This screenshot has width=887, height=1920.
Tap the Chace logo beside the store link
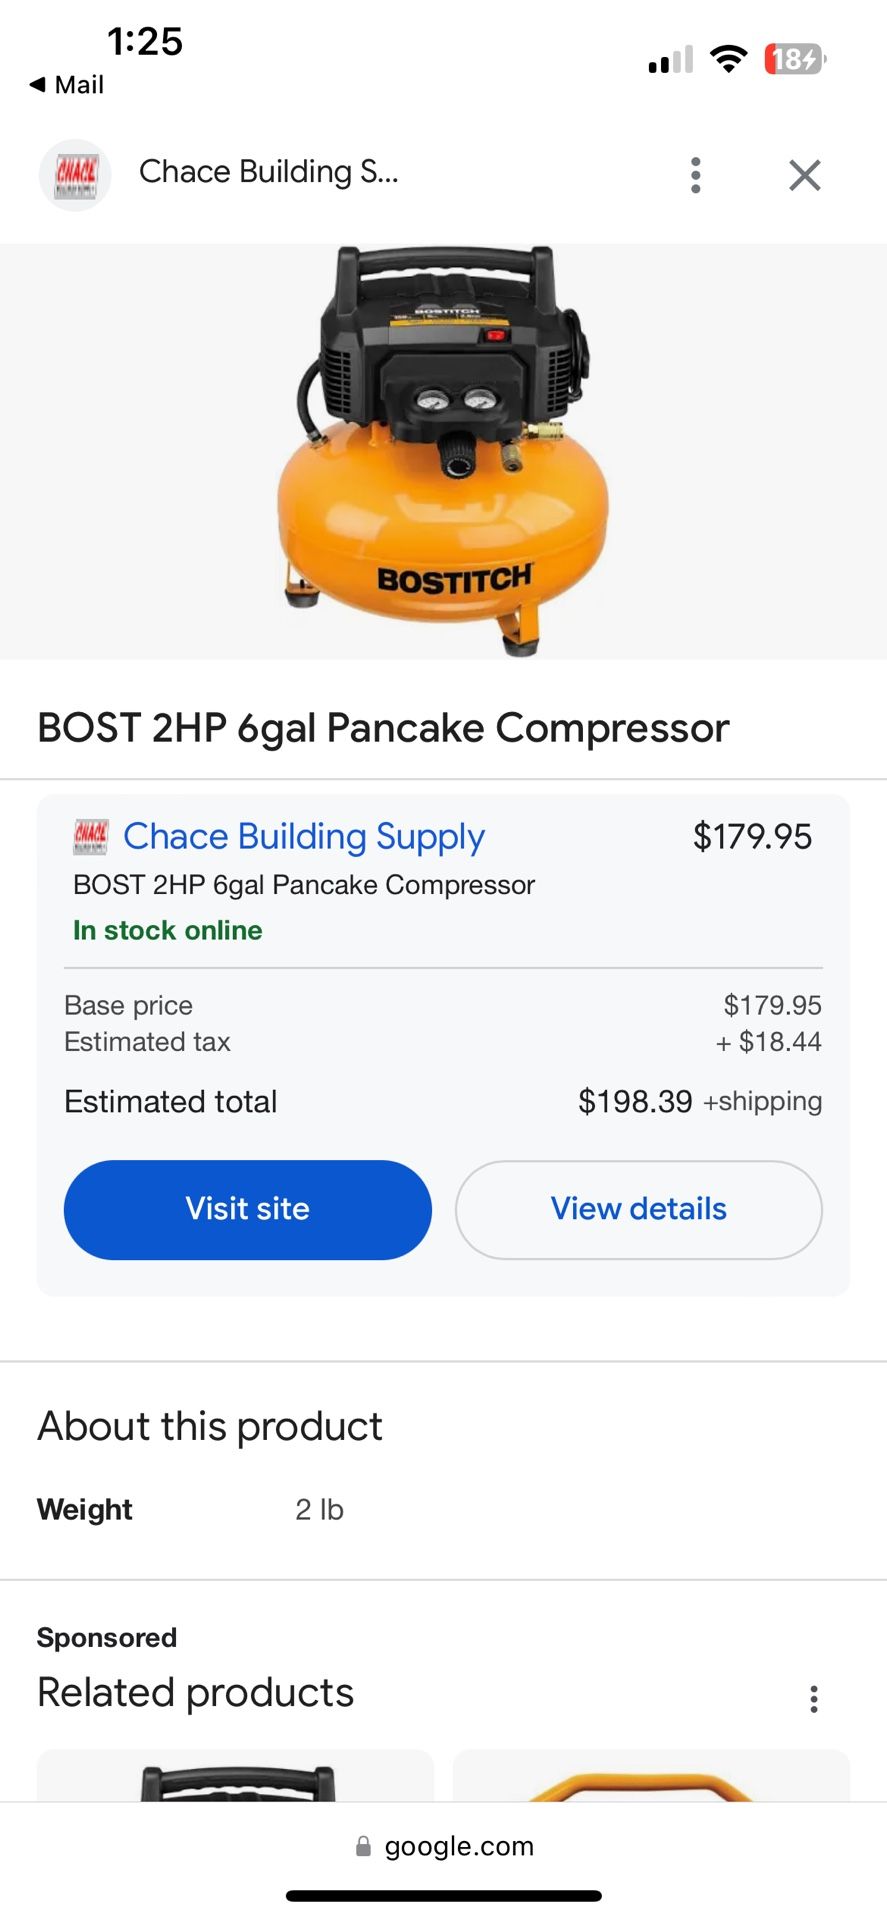pos(90,836)
